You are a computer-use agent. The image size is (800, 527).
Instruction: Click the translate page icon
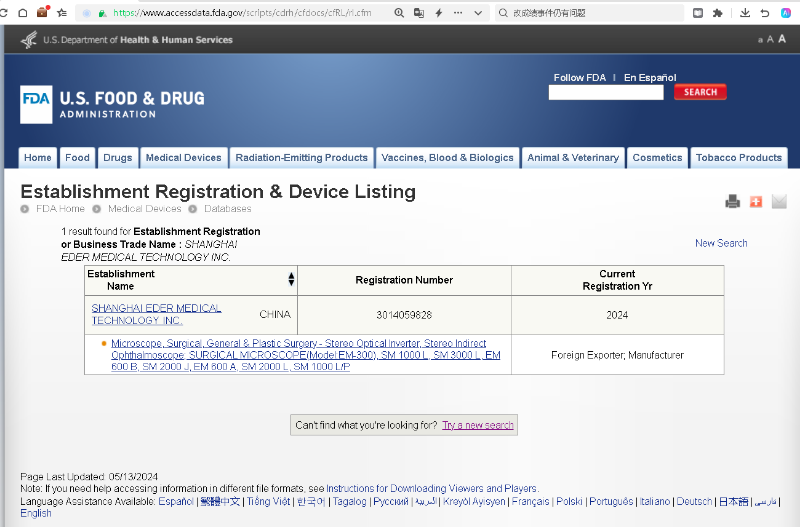(419, 13)
